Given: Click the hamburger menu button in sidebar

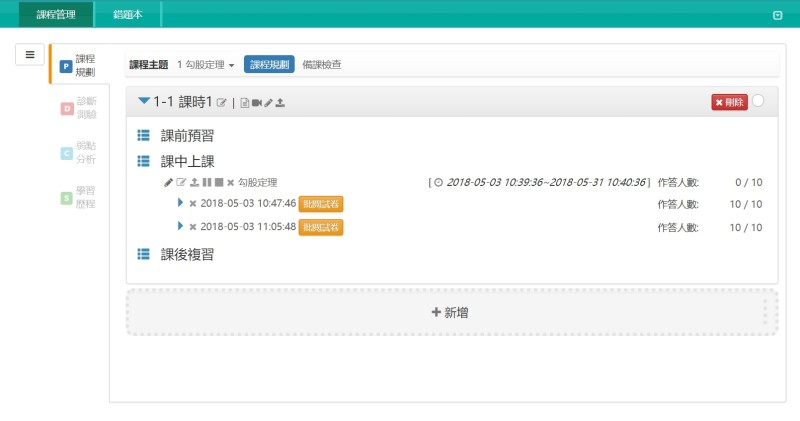Looking at the screenshot, I should click(x=29, y=55).
